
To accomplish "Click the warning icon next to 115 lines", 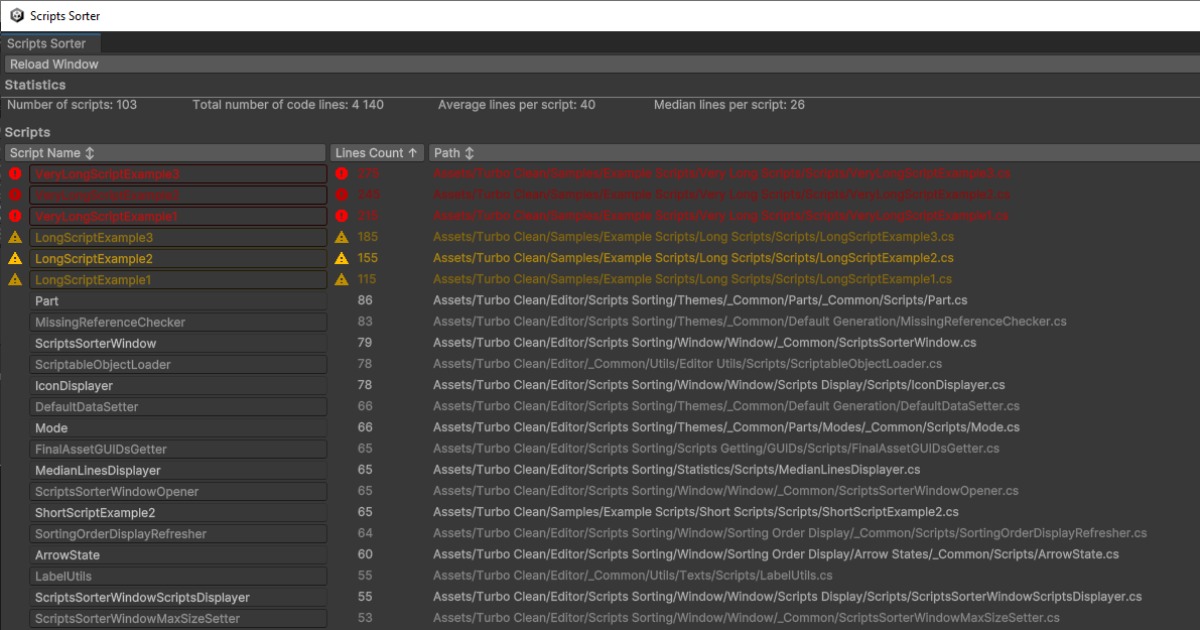I will click(342, 280).
